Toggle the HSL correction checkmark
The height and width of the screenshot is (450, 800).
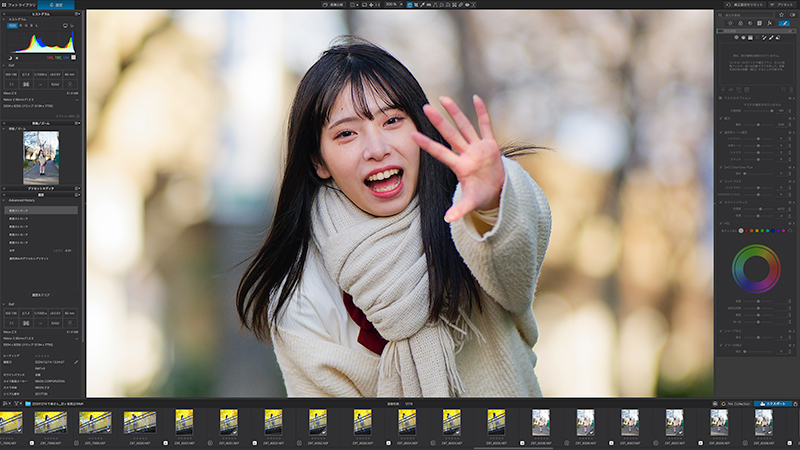click(x=721, y=223)
